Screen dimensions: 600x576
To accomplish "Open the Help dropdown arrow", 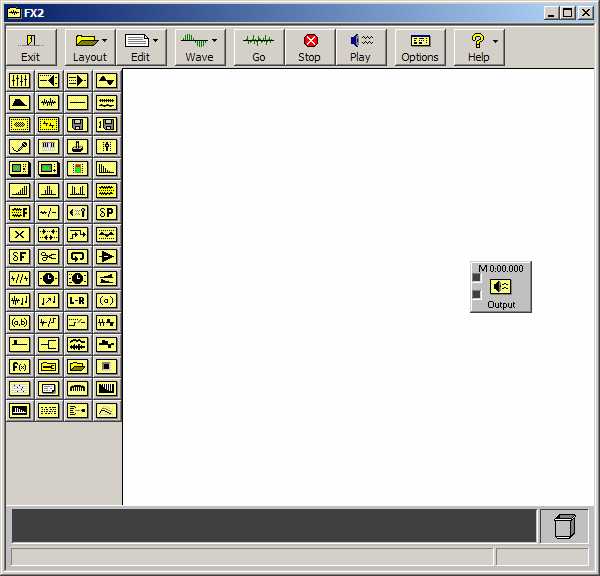I will [x=495, y=41].
